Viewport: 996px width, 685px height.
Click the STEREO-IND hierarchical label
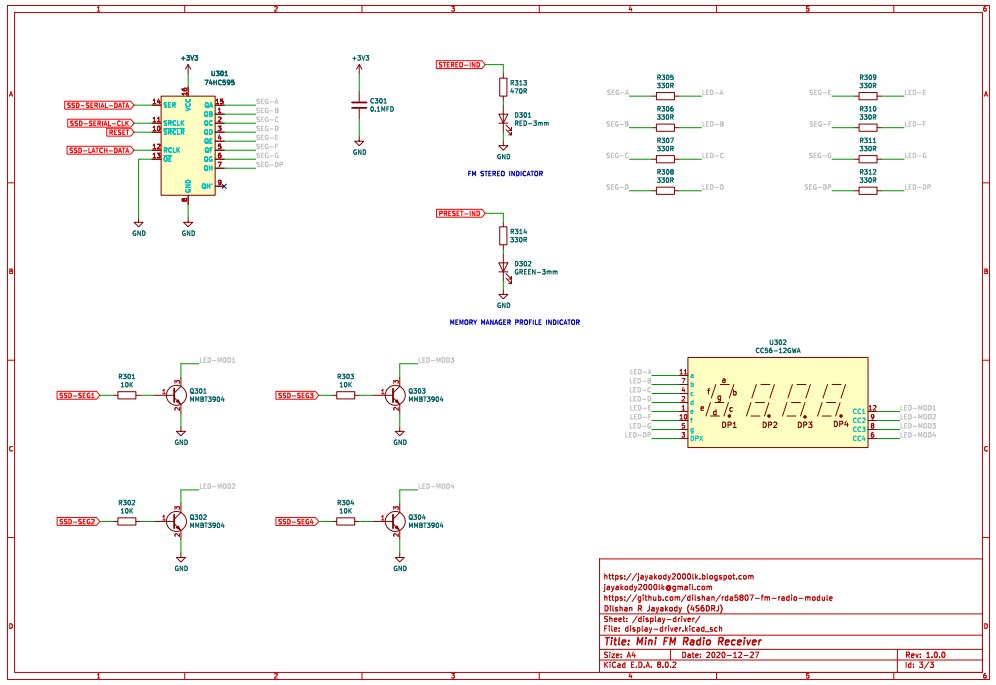pyautogui.click(x=460, y=65)
